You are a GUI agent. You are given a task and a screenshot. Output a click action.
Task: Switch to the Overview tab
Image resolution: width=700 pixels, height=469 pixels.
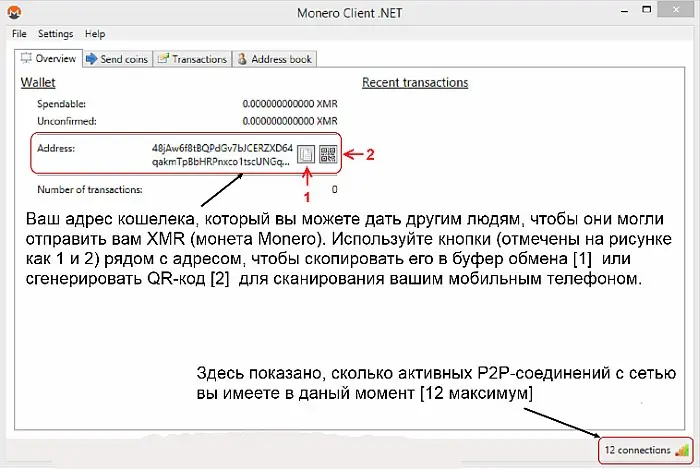click(49, 58)
